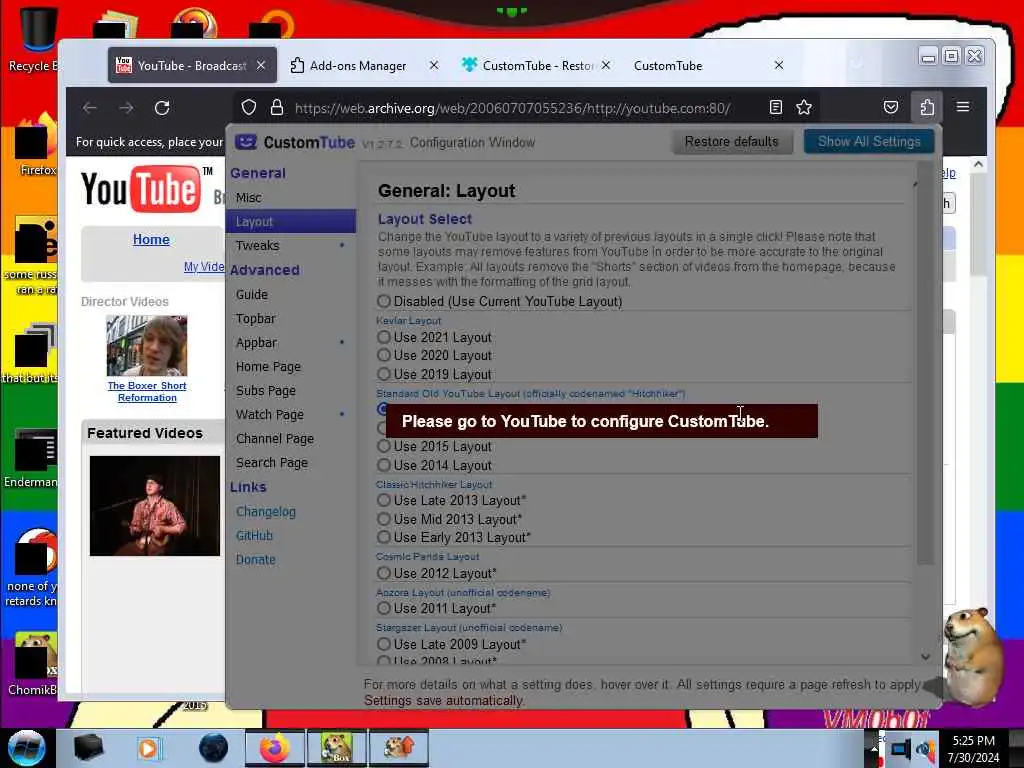Click the padlock site info icon

277,108
